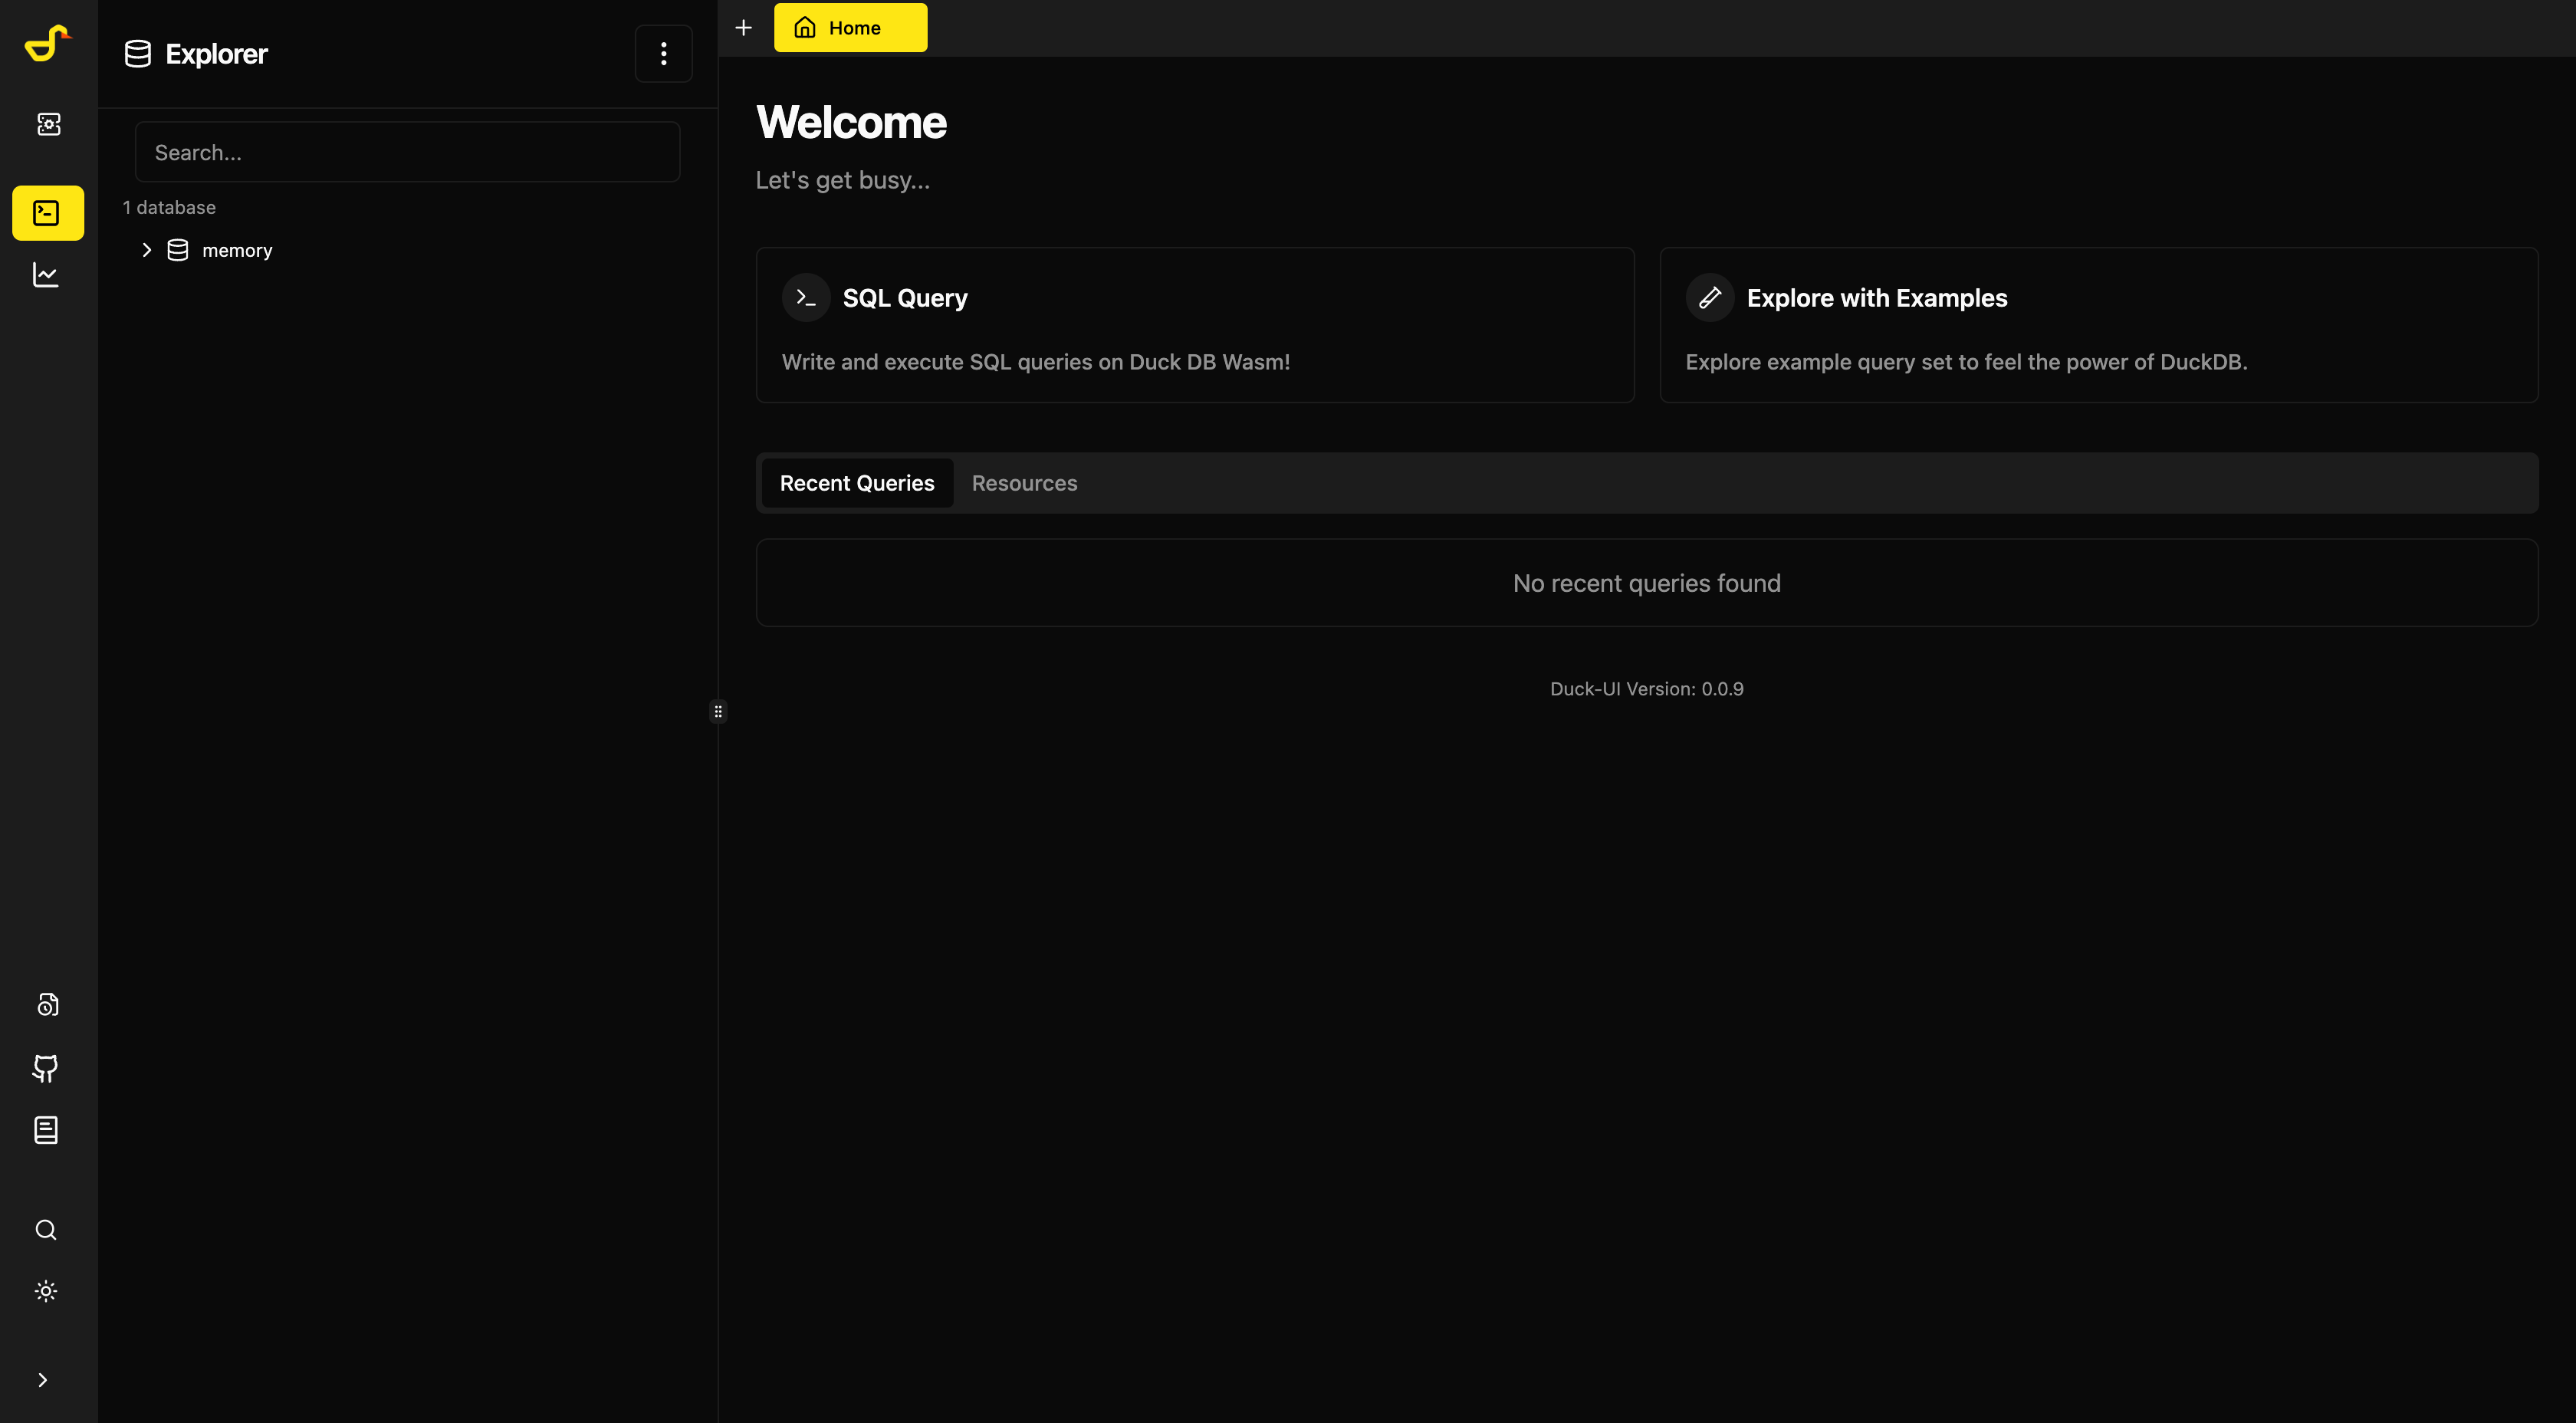
Task: Click the Explorer search field
Action: point(408,152)
